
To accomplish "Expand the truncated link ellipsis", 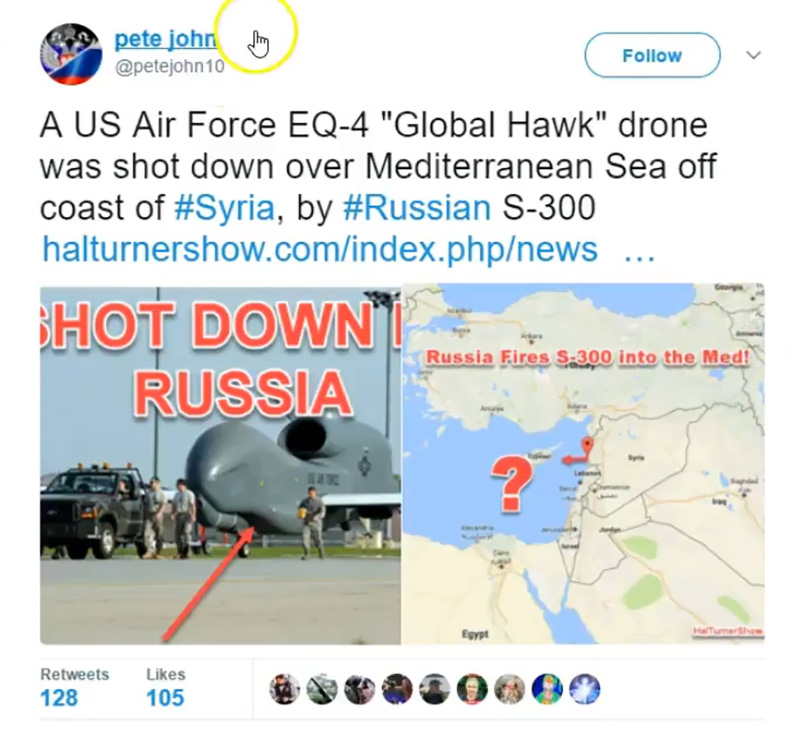I will [x=640, y=255].
